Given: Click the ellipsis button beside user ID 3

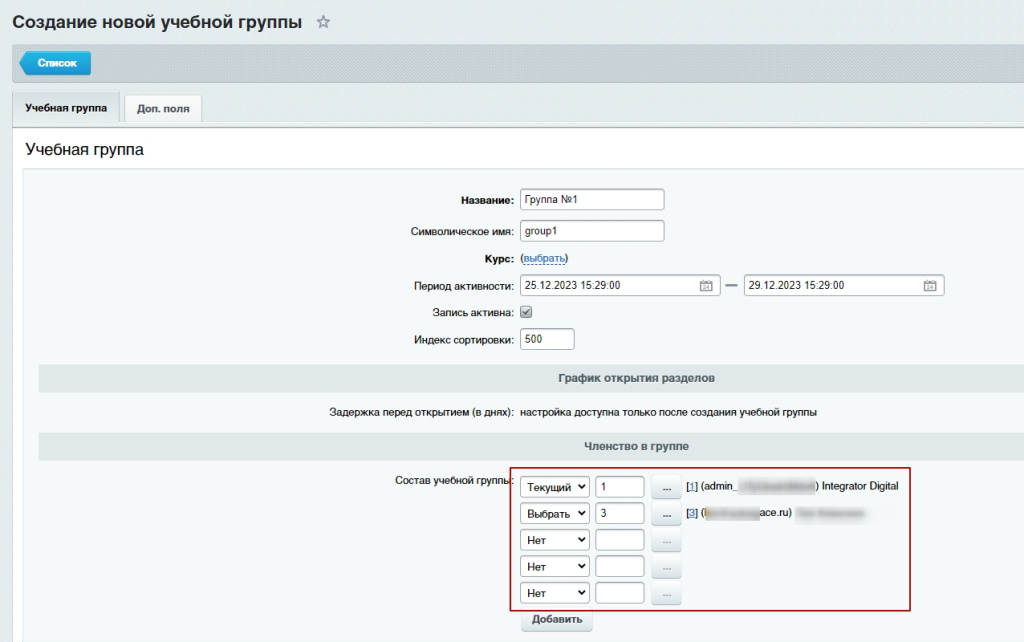Looking at the screenshot, I should pyautogui.click(x=666, y=514).
